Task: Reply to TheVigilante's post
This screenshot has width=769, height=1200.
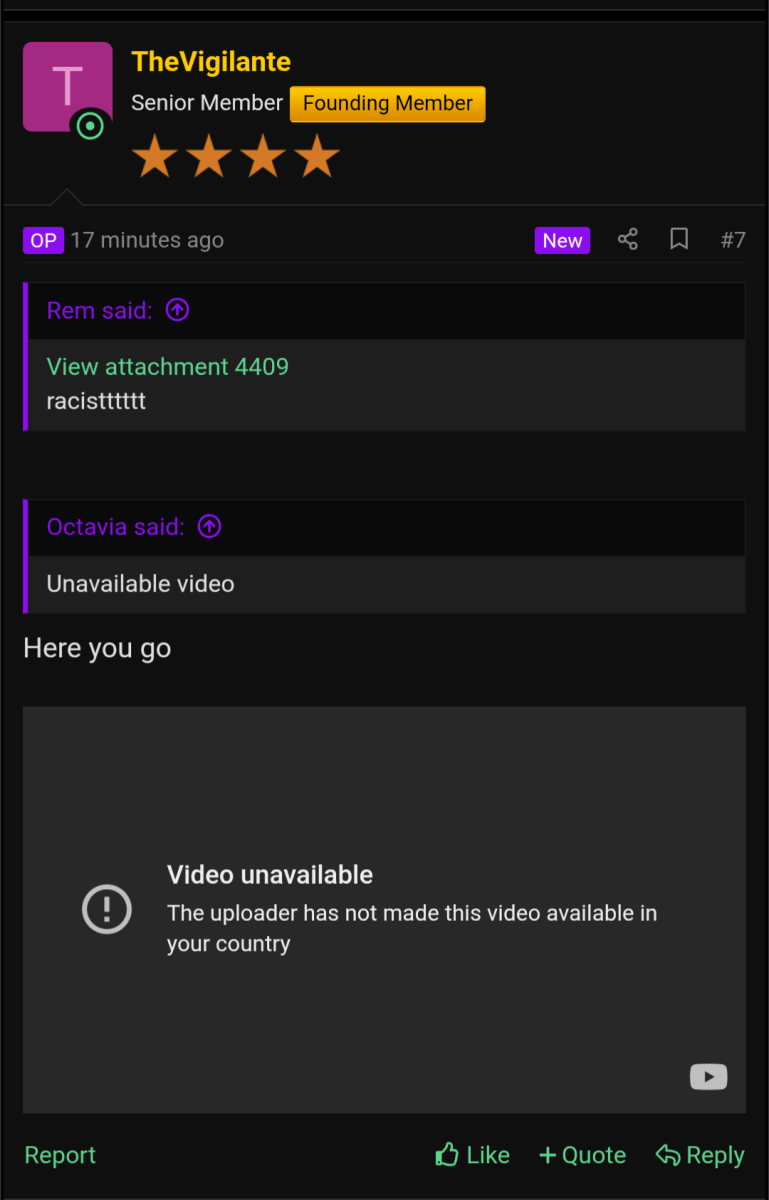Action: tap(700, 1155)
